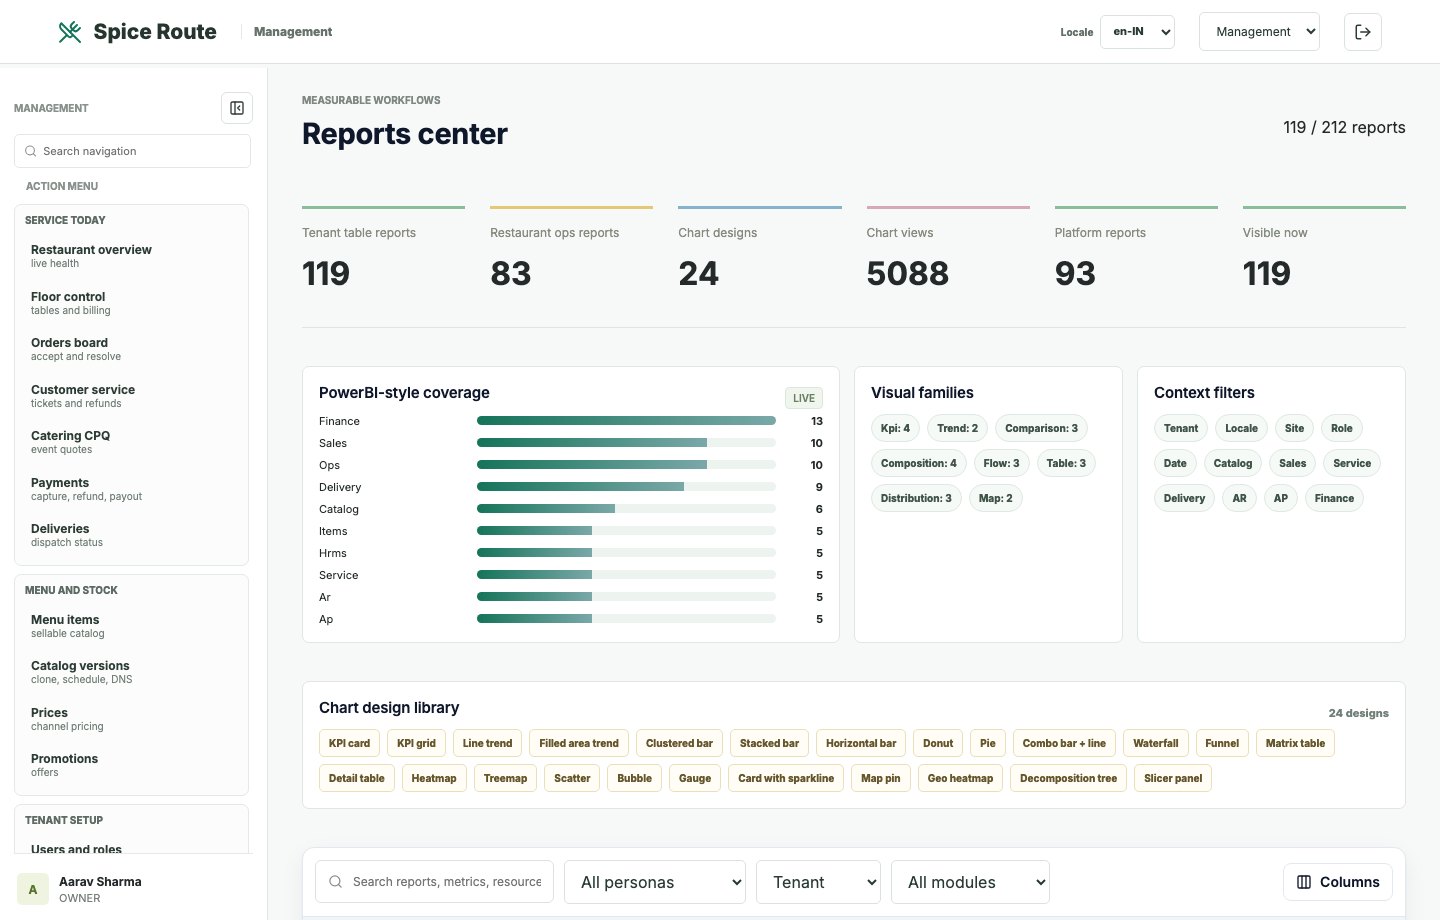Click the Slicer panel design chip
The width and height of the screenshot is (1440, 920).
(1173, 778)
